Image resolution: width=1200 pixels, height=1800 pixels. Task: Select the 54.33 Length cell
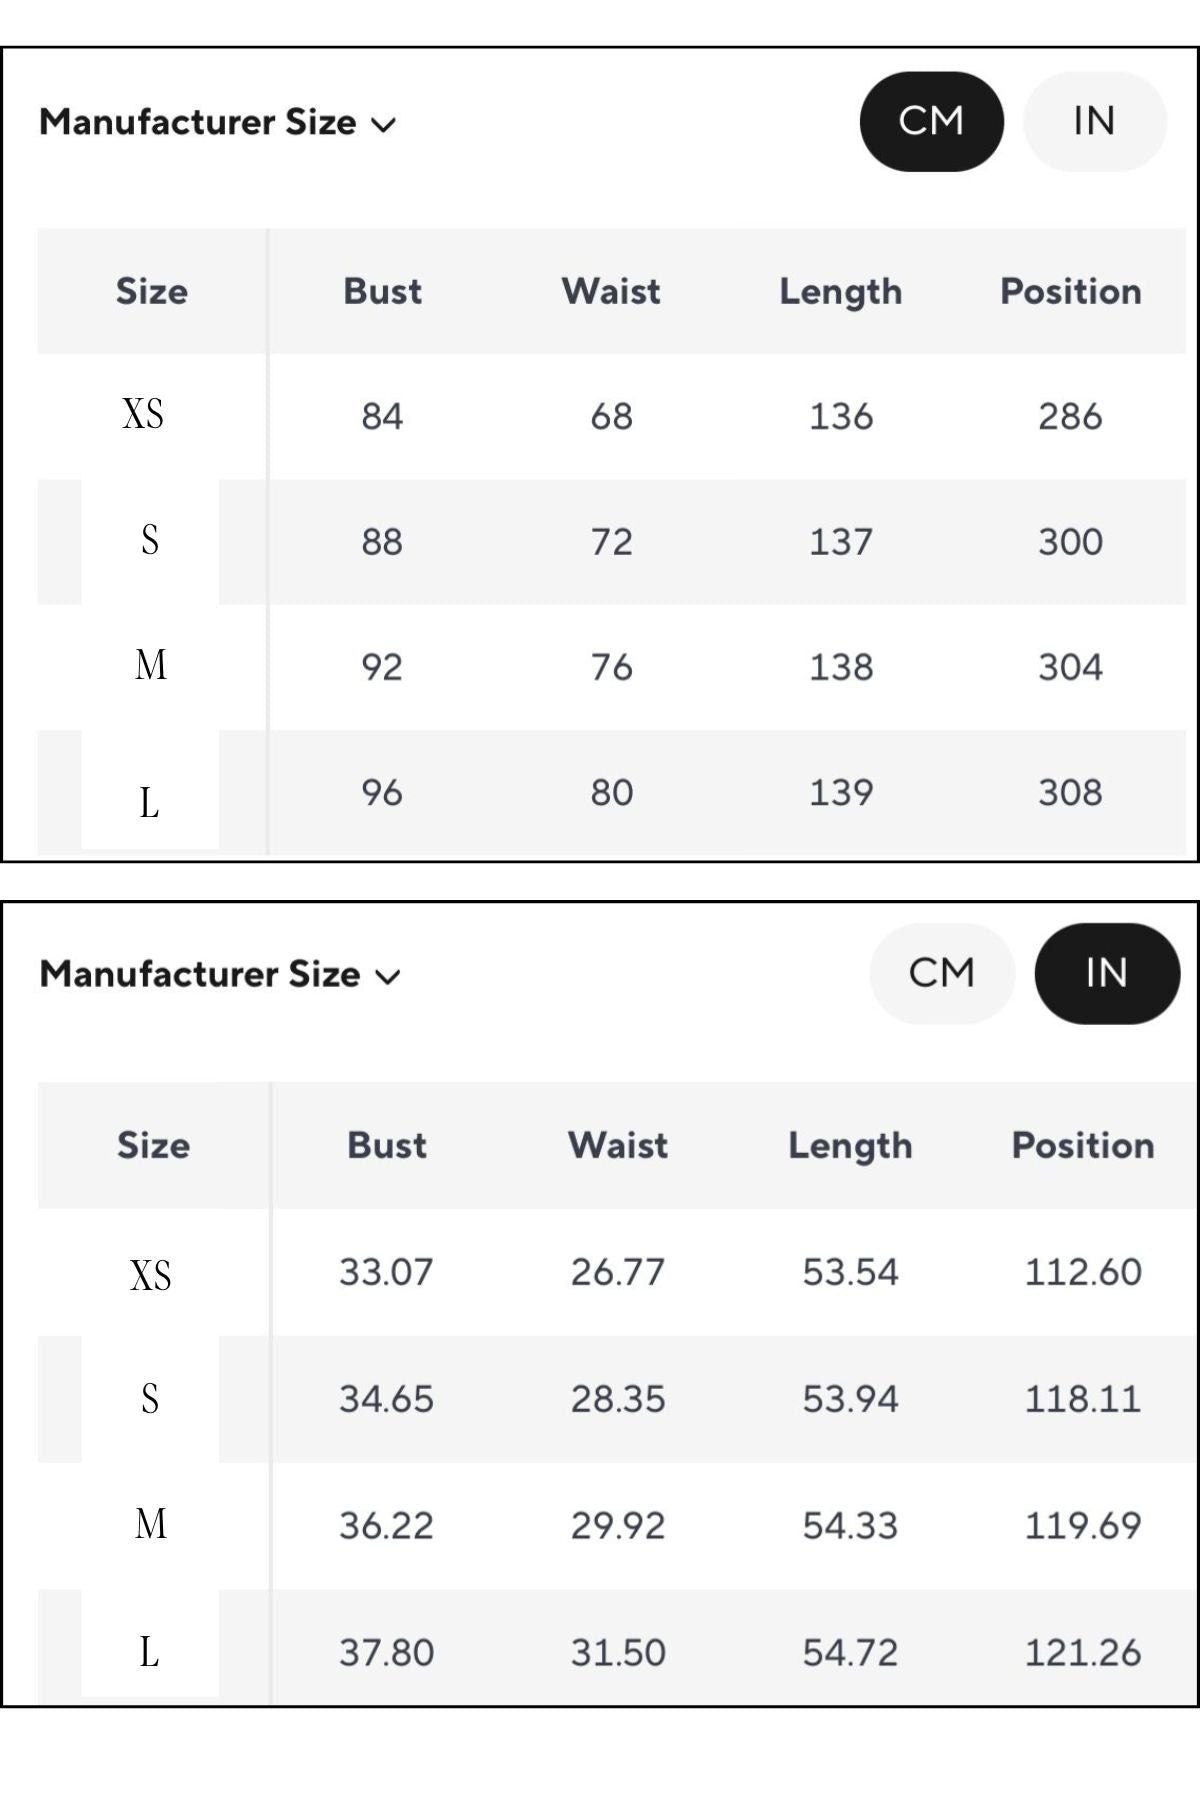(x=850, y=1526)
